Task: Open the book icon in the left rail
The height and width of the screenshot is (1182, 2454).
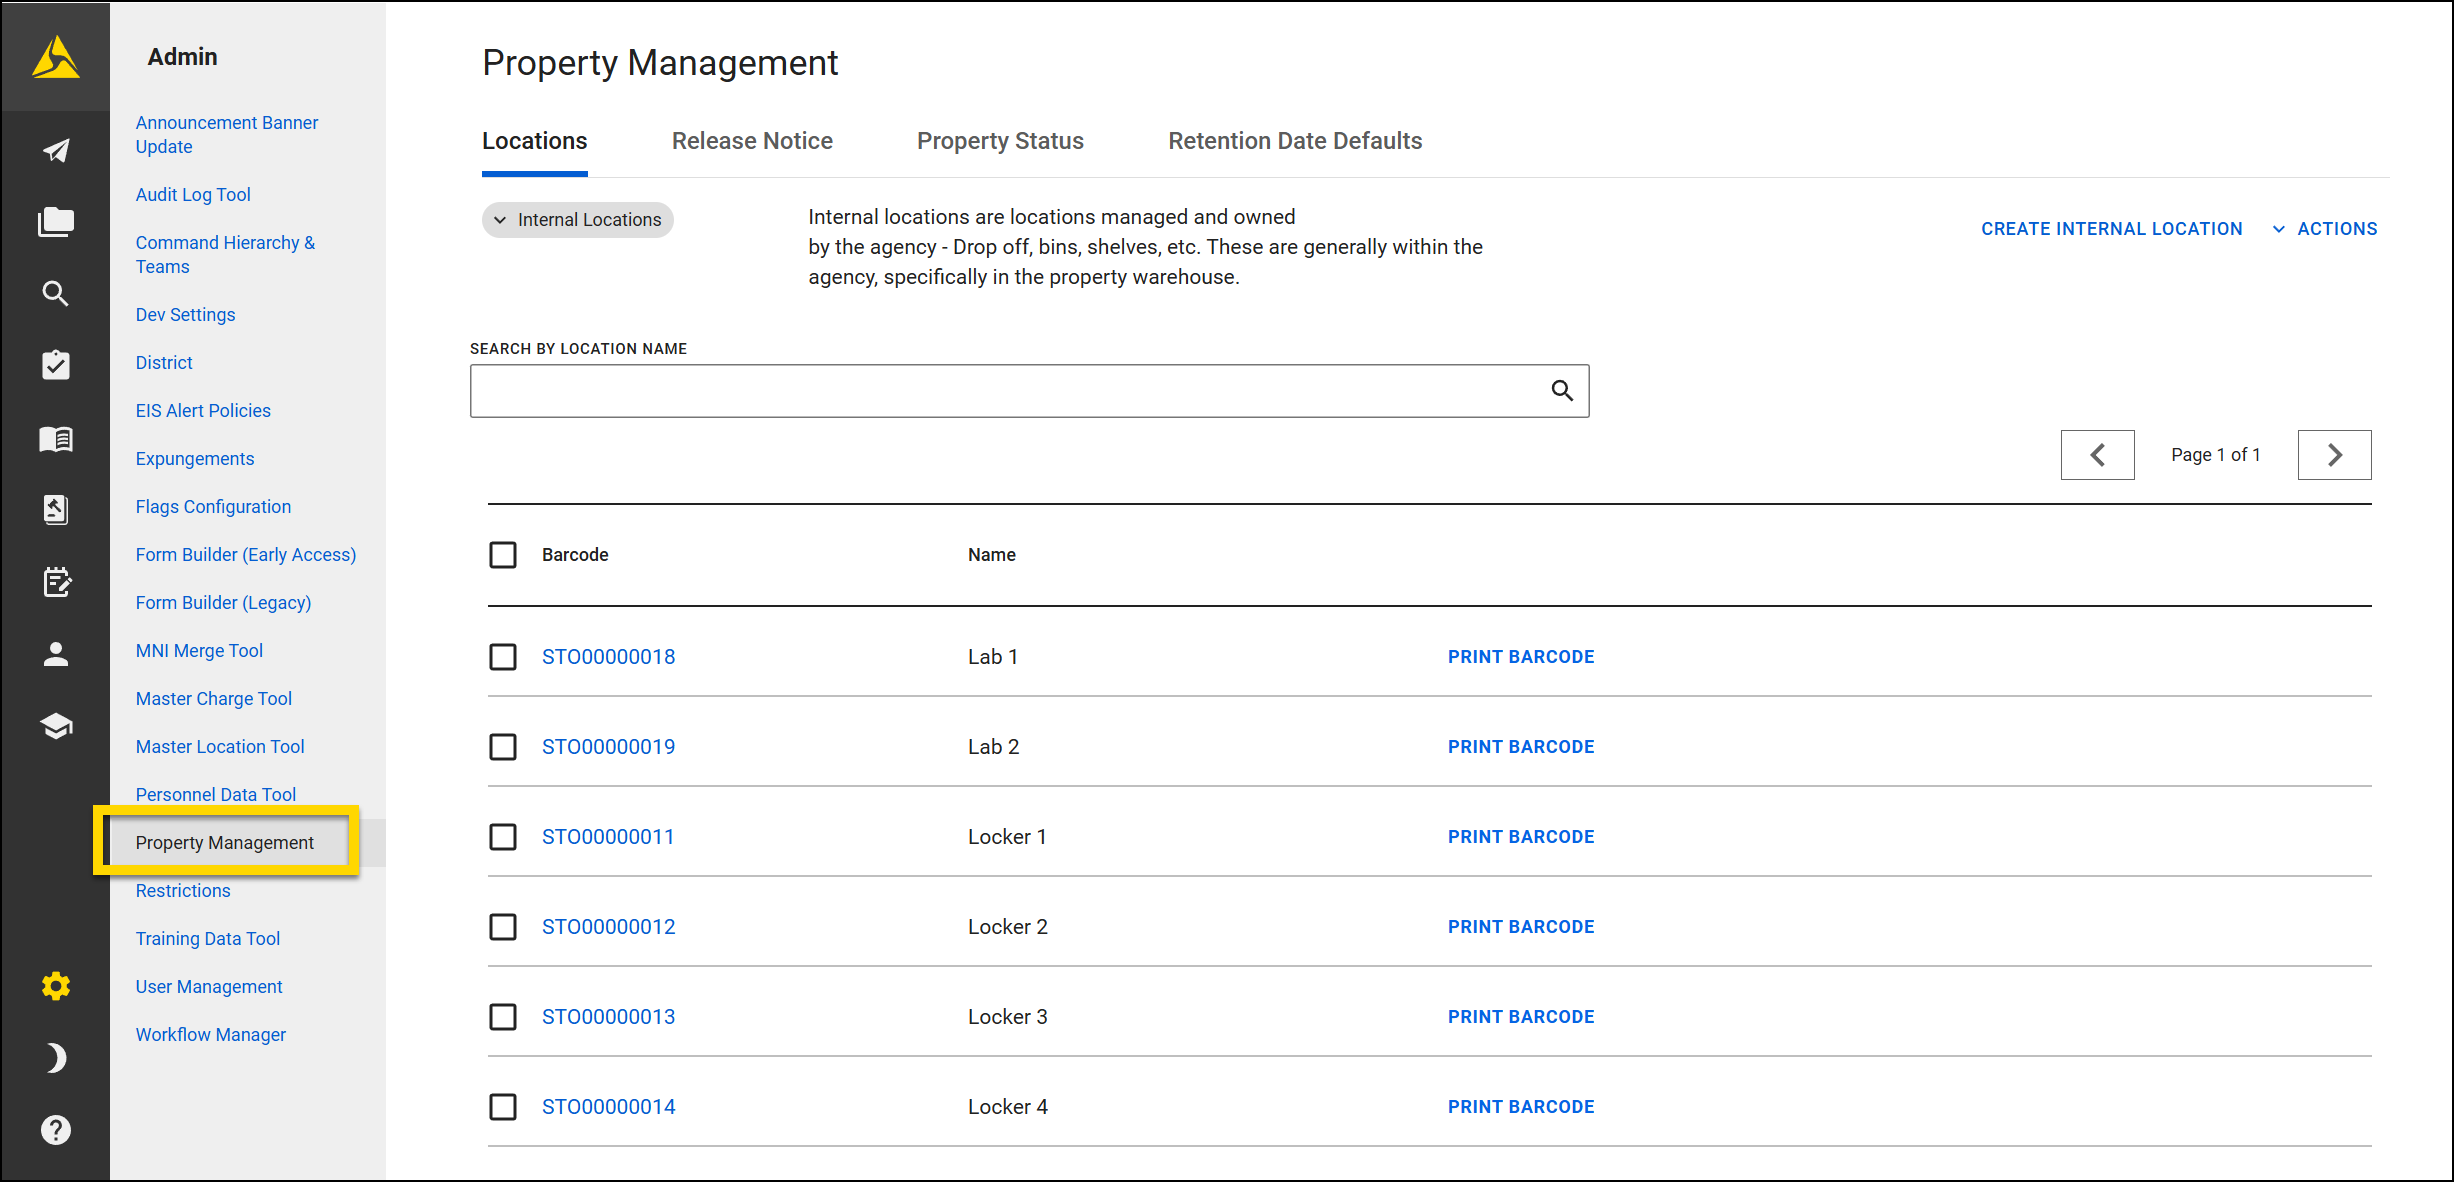Action: pos(55,438)
